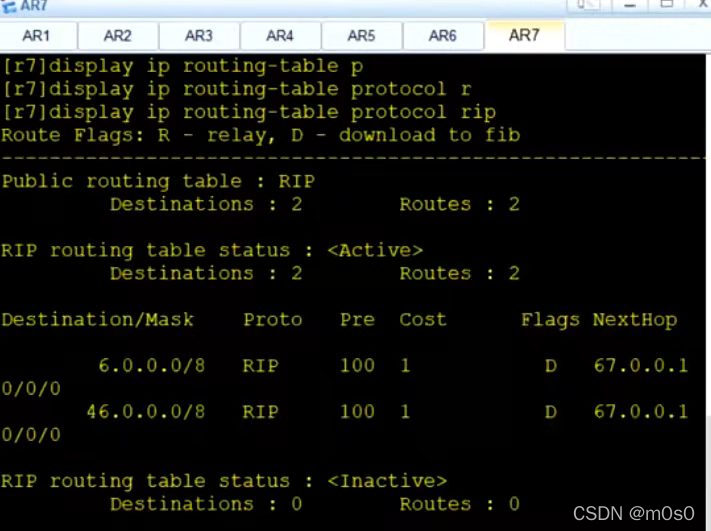Click the first 'display ip routing-table p' line
This screenshot has height=531, width=711.
pos(183,66)
